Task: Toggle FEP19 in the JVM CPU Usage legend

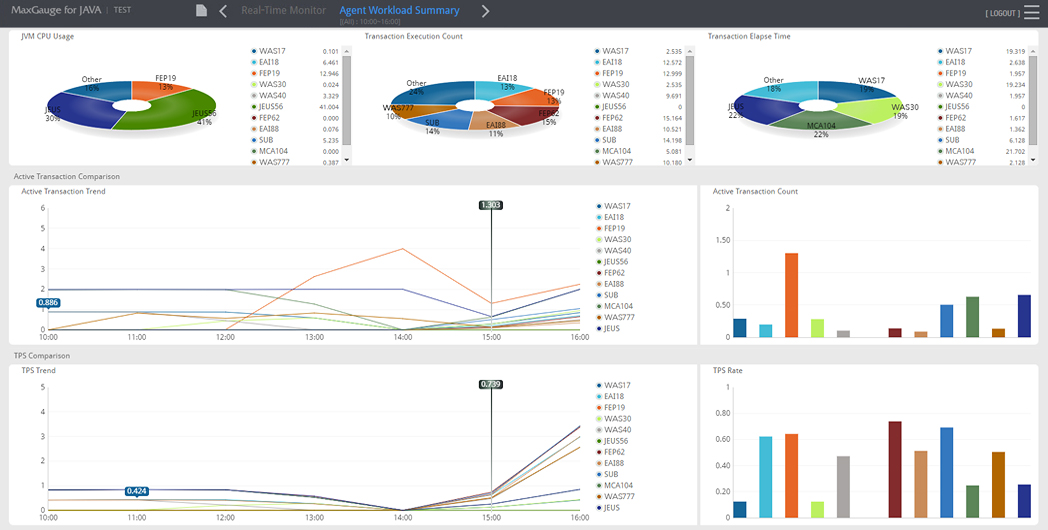Action: pyautogui.click(x=269, y=74)
